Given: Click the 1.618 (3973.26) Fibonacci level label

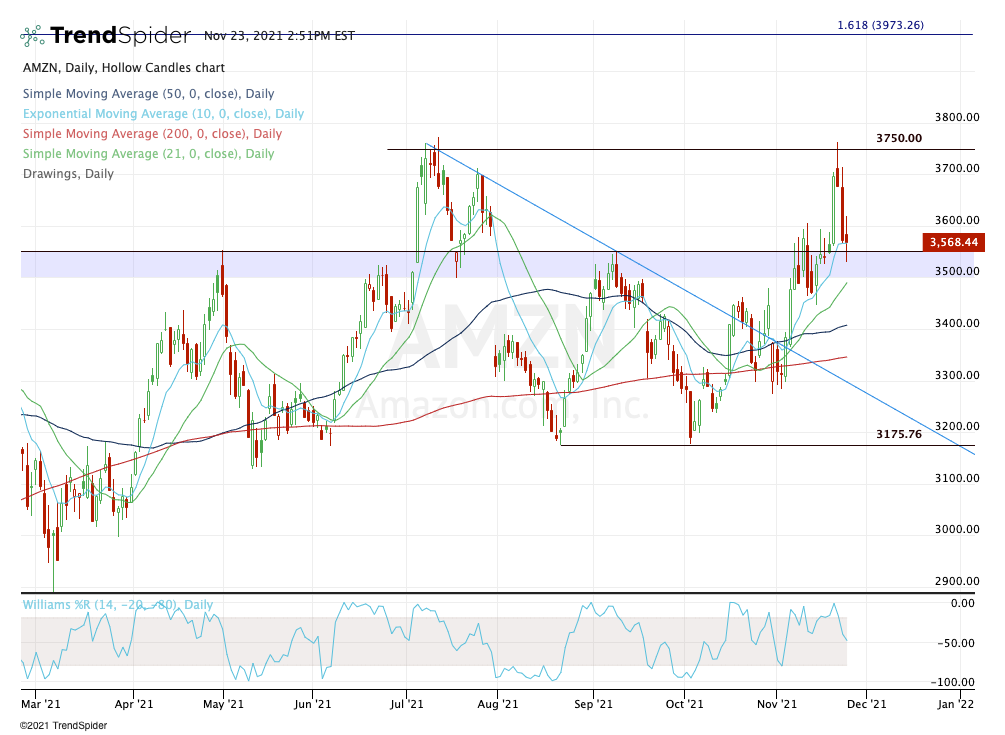Looking at the screenshot, I should (881, 25).
